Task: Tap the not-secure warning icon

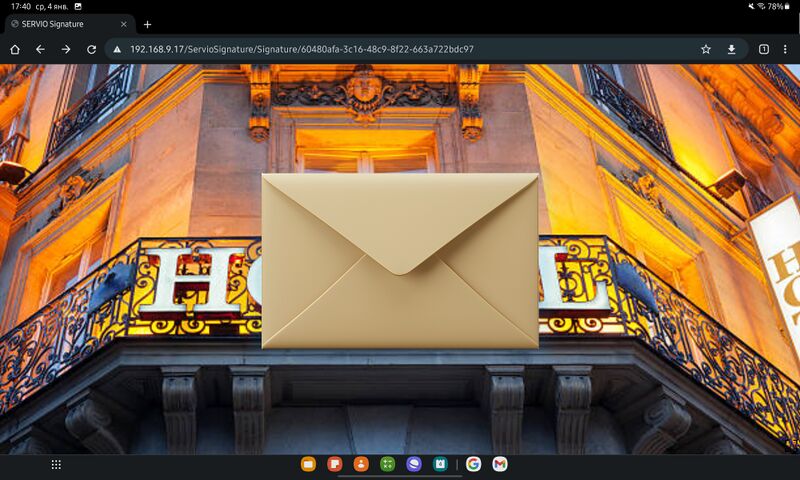Action: coord(117,49)
